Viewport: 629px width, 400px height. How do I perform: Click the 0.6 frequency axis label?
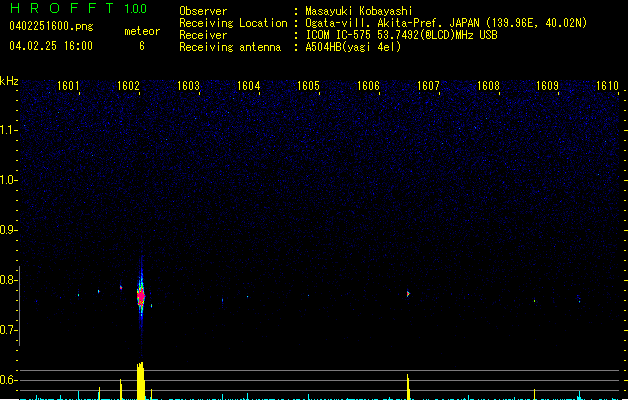pyautogui.click(x=9, y=380)
